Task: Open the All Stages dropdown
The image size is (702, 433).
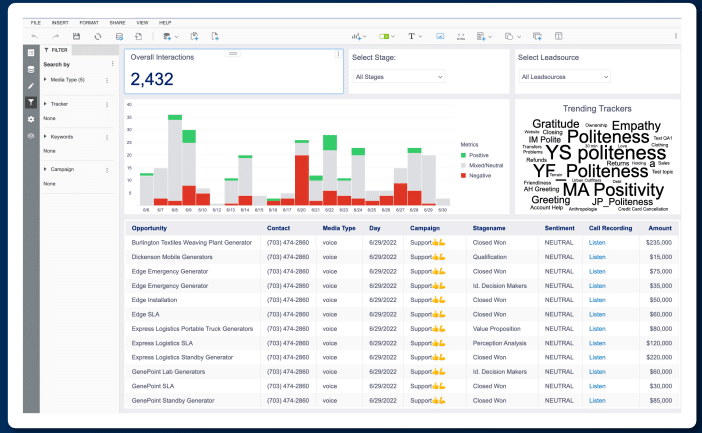Action: coord(399,77)
